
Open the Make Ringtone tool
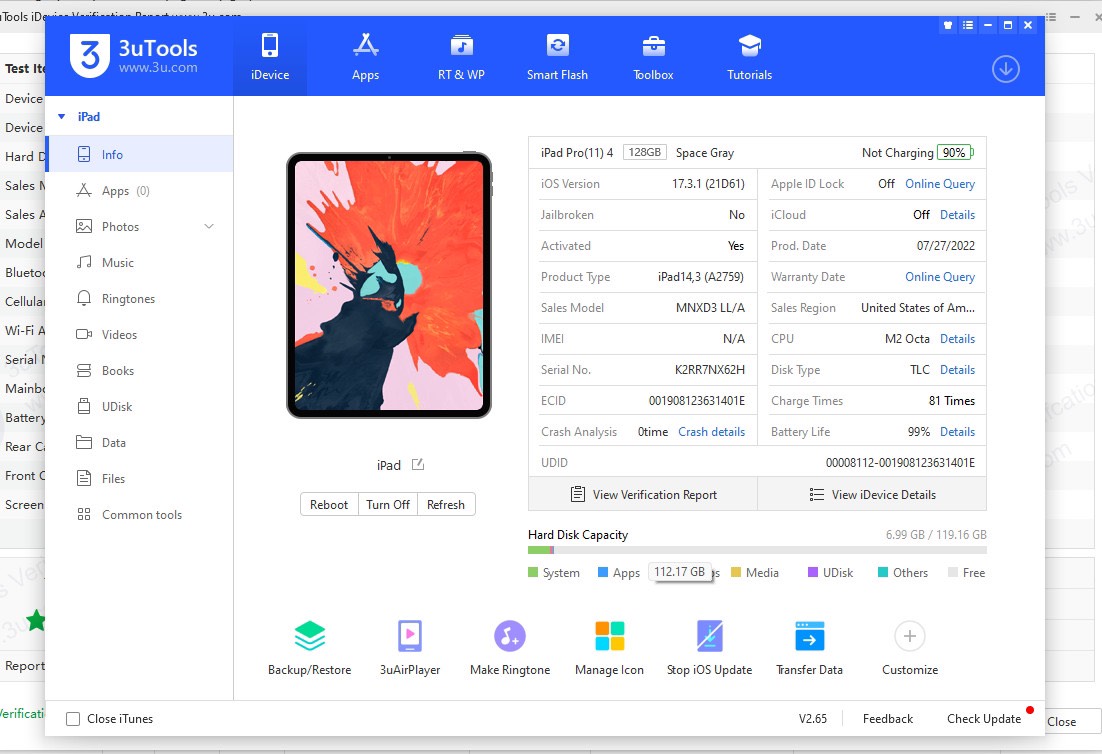pos(509,637)
